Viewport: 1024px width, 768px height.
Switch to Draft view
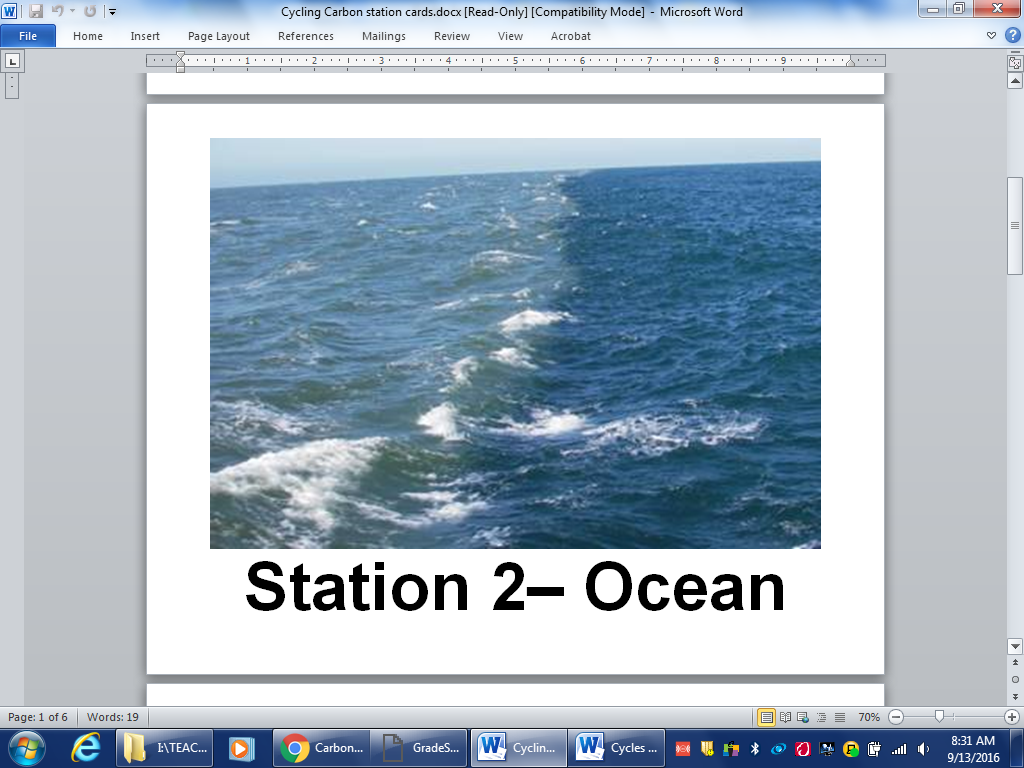tap(839, 717)
